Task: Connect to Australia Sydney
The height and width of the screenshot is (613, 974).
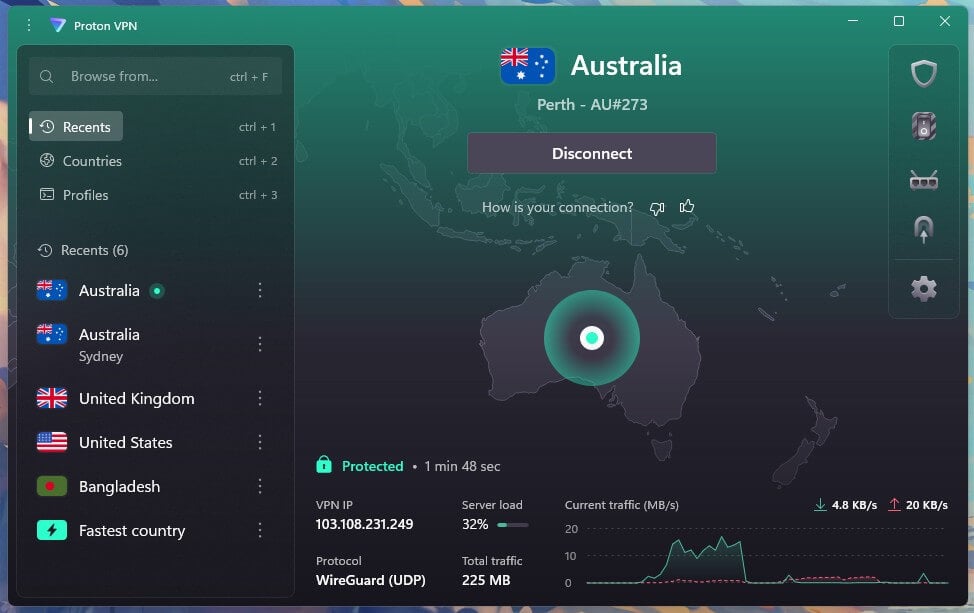Action: pyautogui.click(x=109, y=344)
